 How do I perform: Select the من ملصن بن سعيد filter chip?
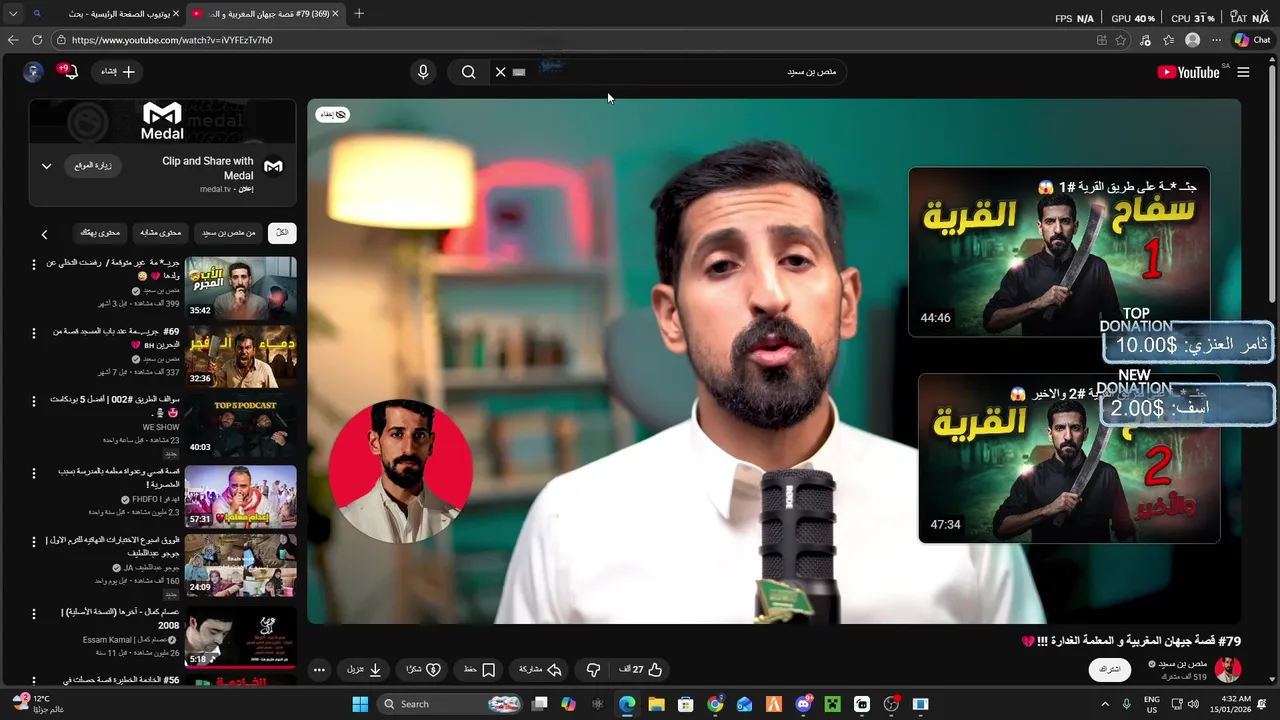[x=229, y=233]
